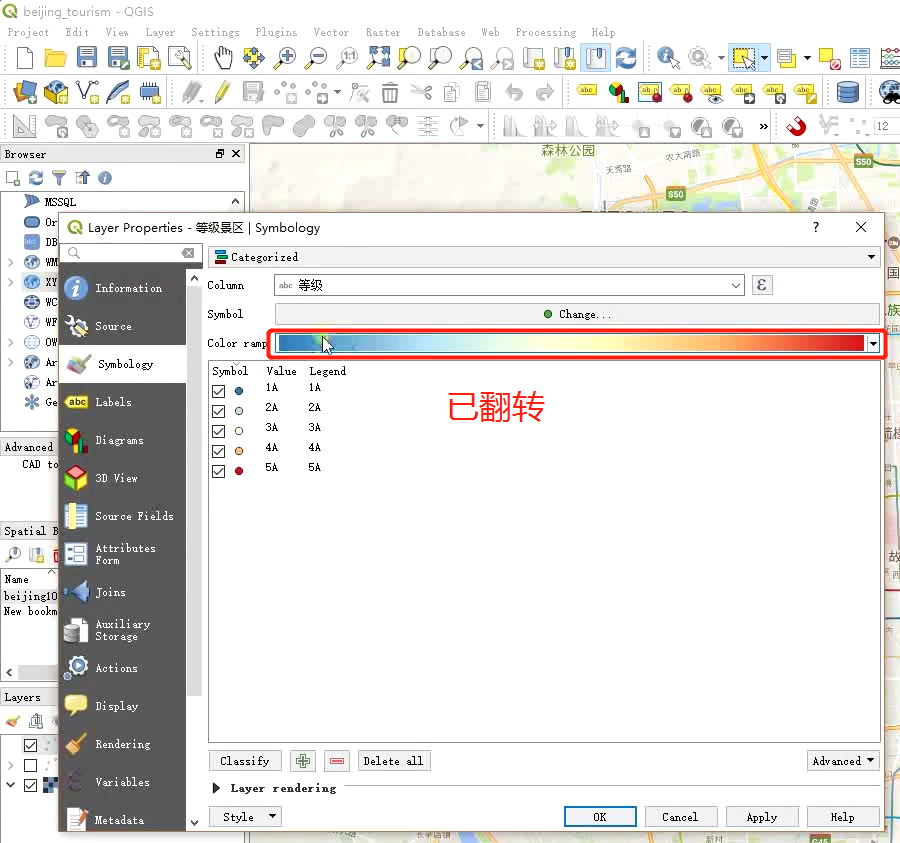Click the expression builder button beside Column
Viewport: 900px width, 843px height.
click(761, 285)
